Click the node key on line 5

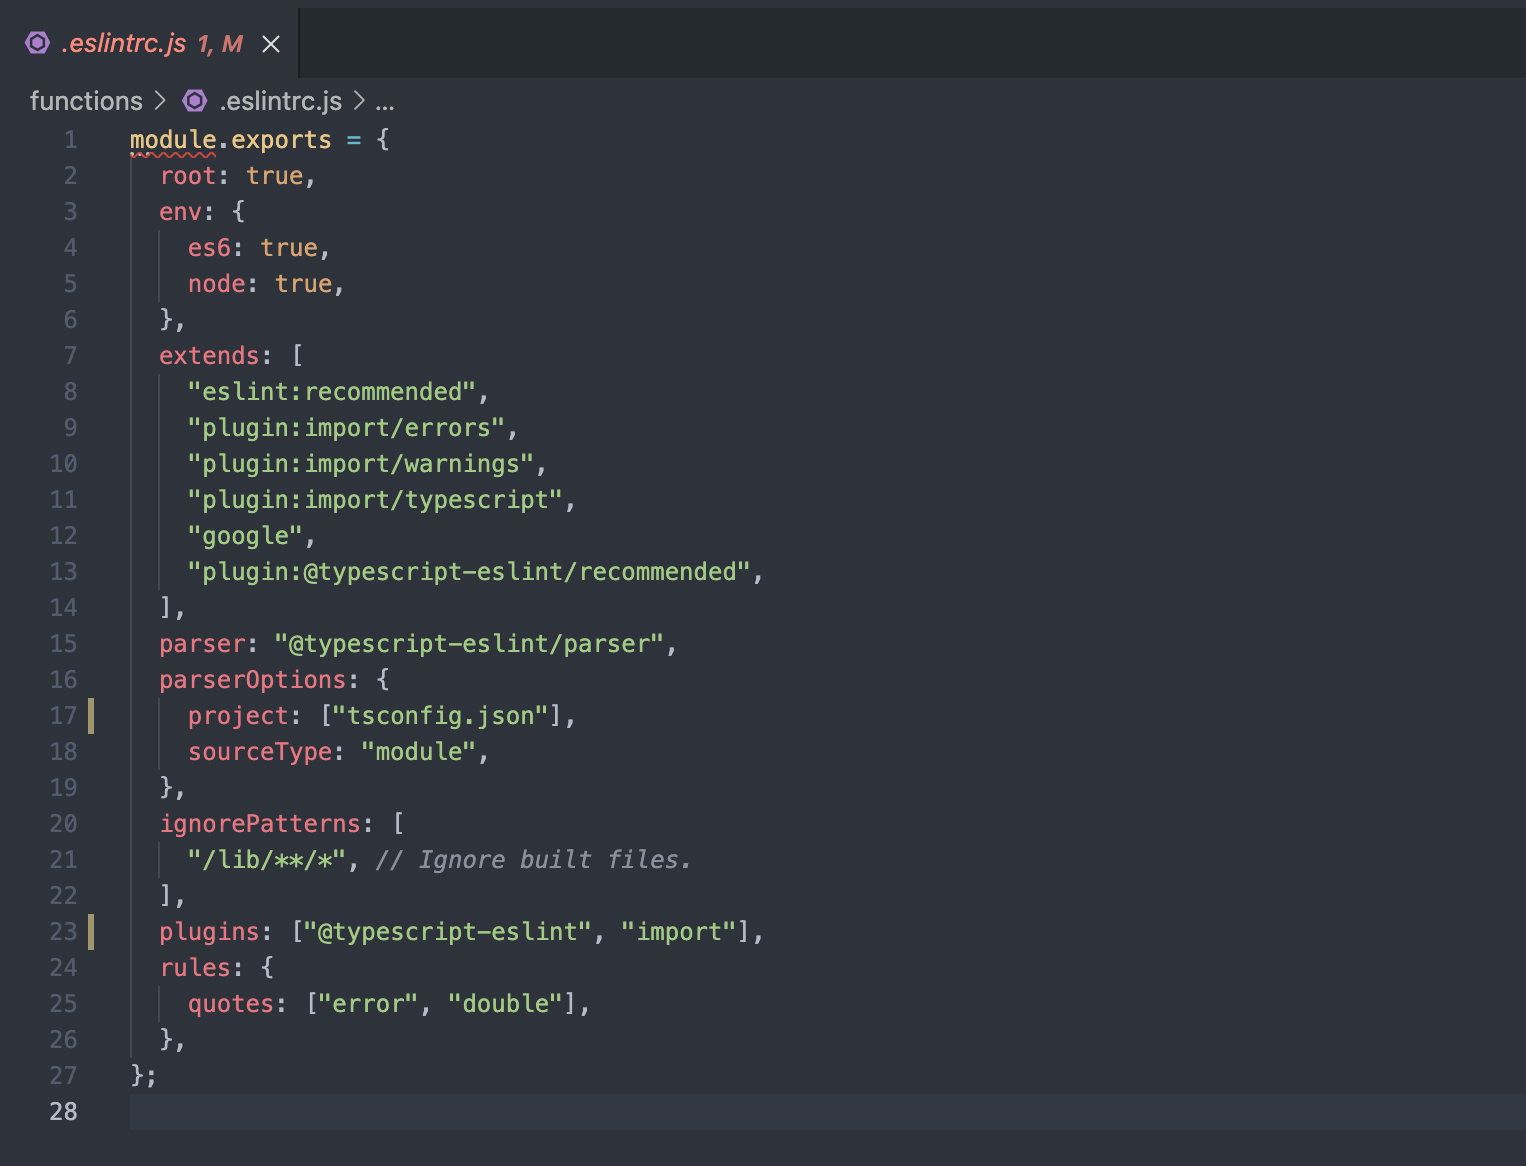tap(217, 284)
